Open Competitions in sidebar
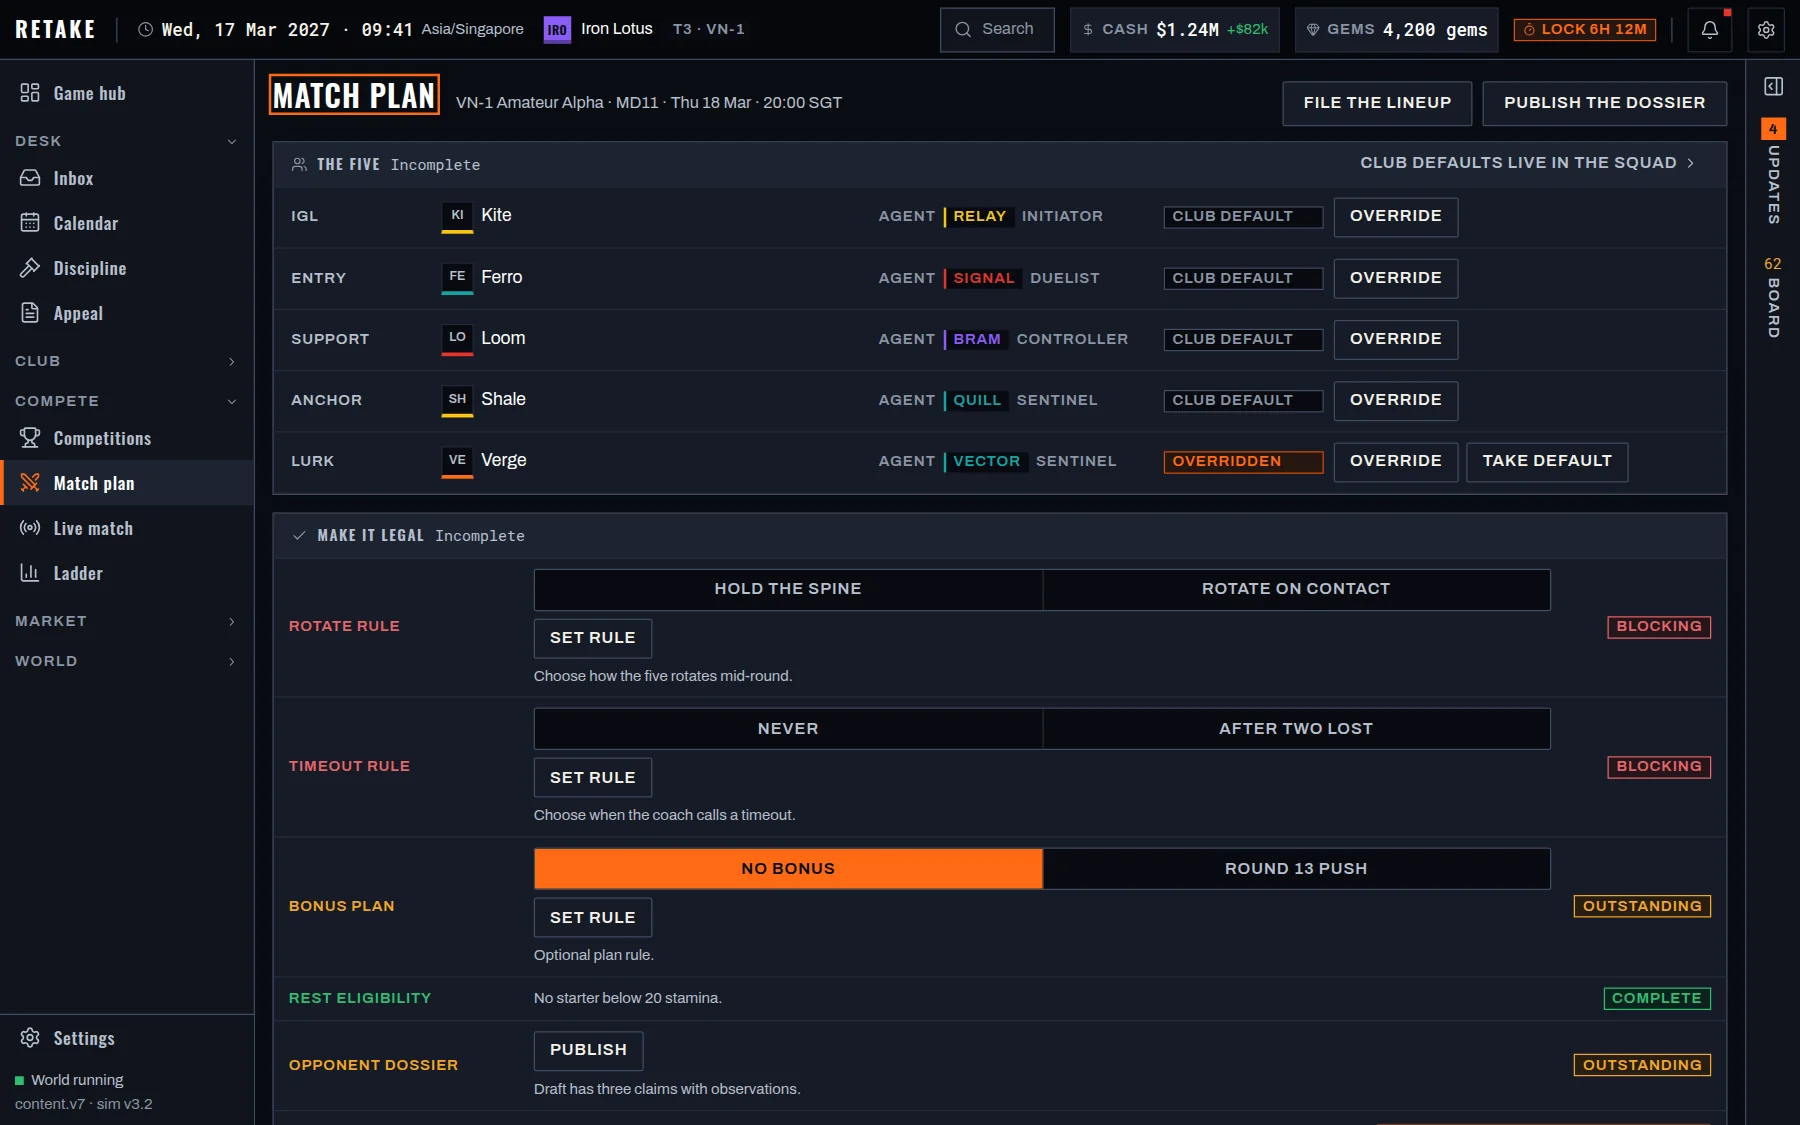 (127, 438)
